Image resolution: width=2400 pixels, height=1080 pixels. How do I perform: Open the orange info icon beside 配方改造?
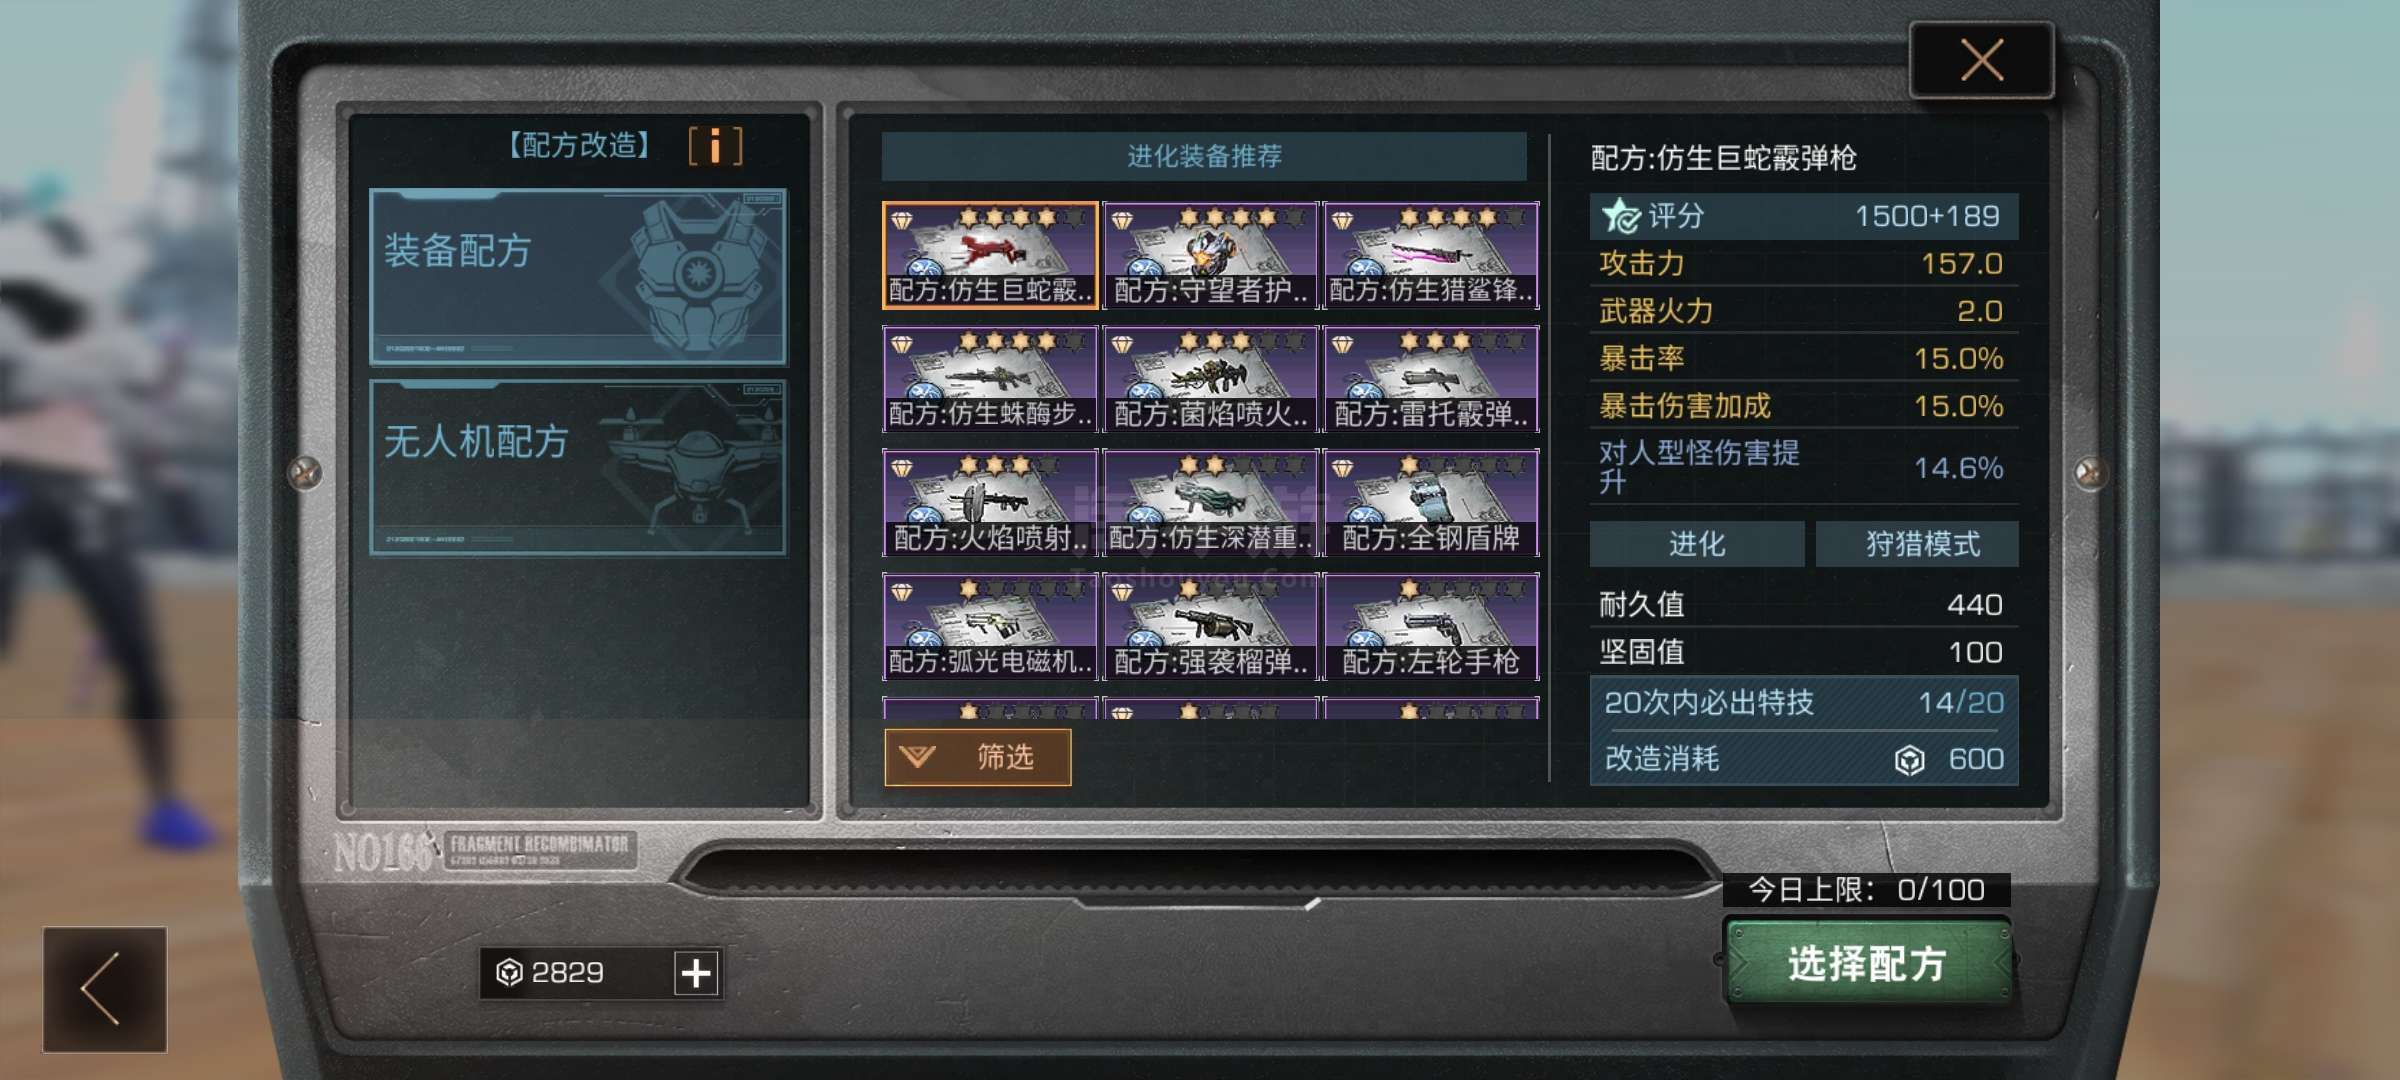715,146
